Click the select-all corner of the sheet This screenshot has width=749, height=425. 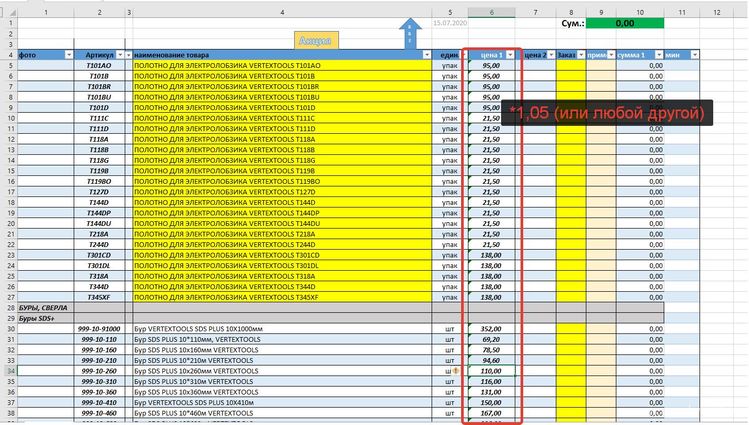(x=11, y=12)
